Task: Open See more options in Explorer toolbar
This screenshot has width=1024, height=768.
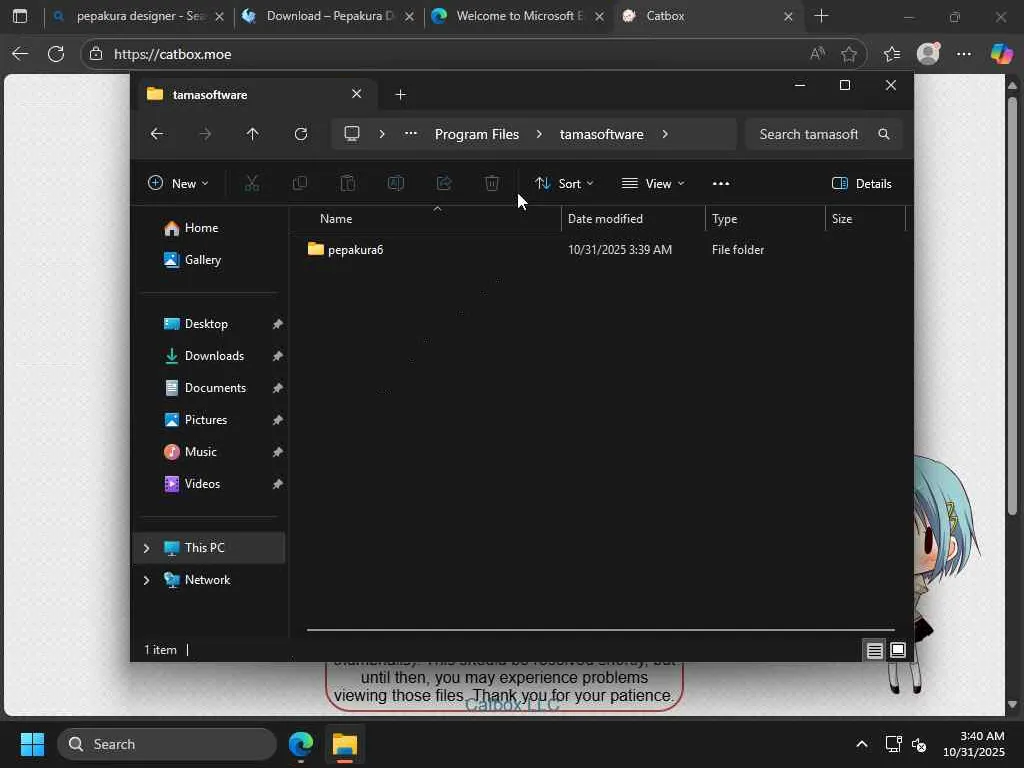Action: coord(721,184)
